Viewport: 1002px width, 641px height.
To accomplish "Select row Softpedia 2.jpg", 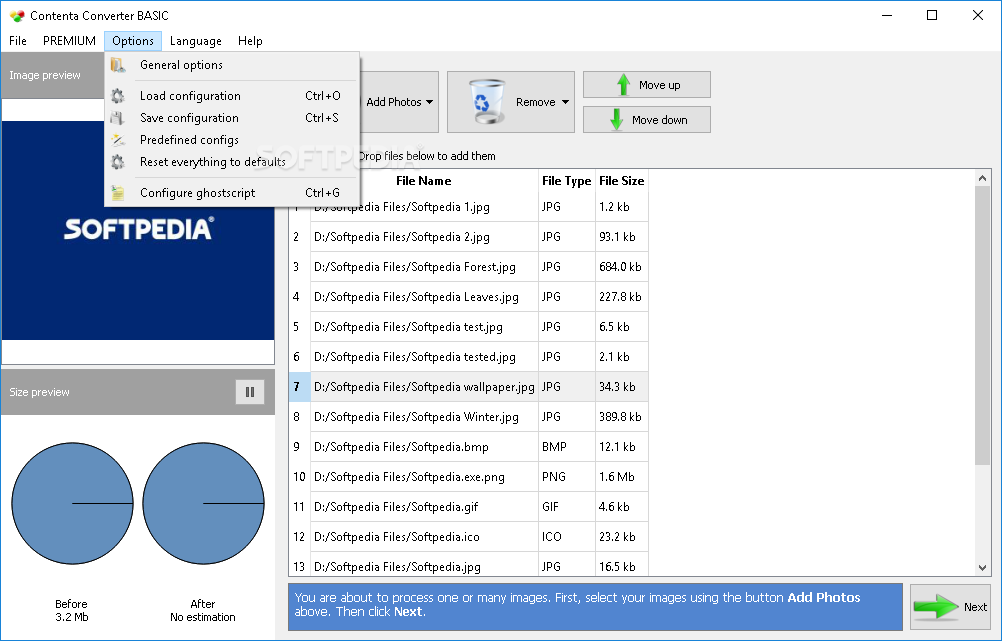I will (468, 237).
